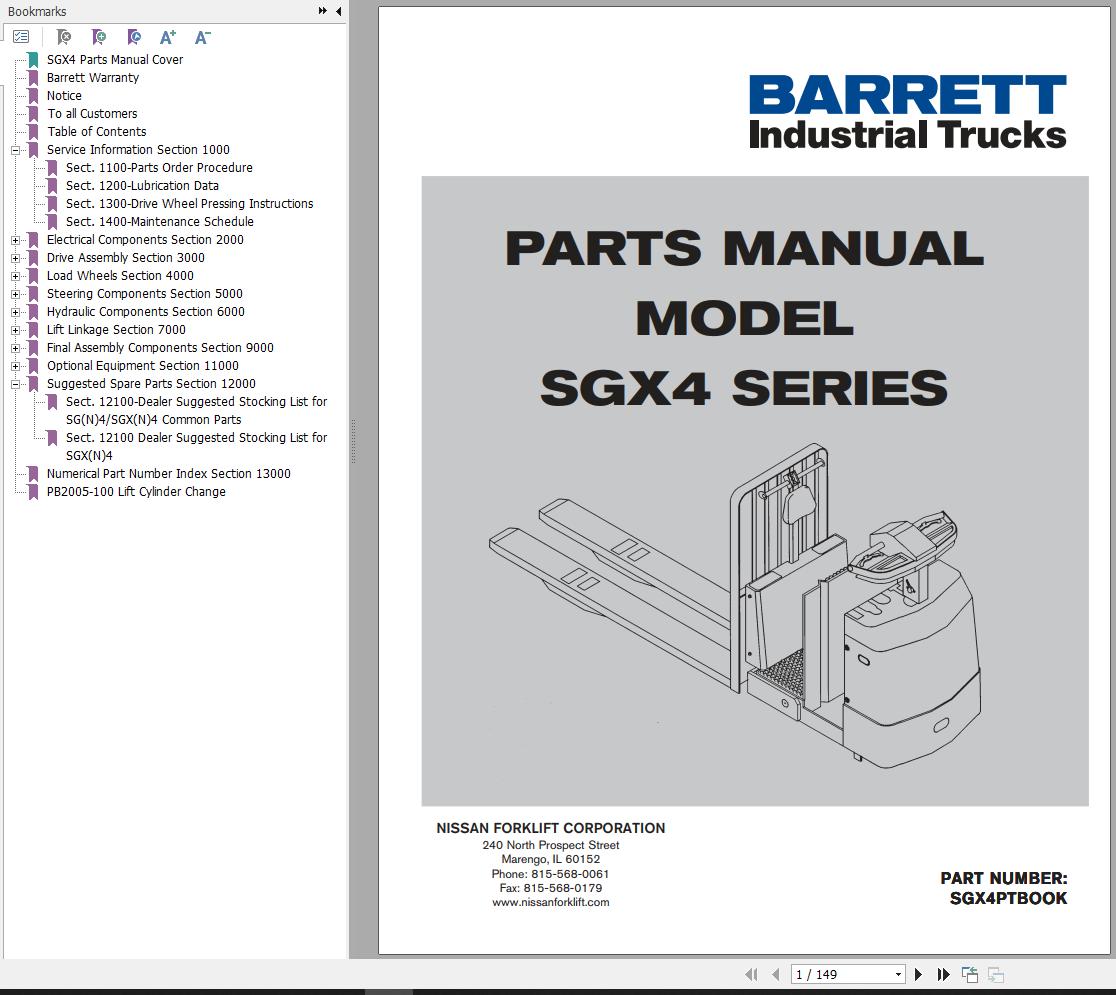Select Hydraulic Components Section 6000 bookmark
The width and height of the screenshot is (1116, 995).
point(145,312)
